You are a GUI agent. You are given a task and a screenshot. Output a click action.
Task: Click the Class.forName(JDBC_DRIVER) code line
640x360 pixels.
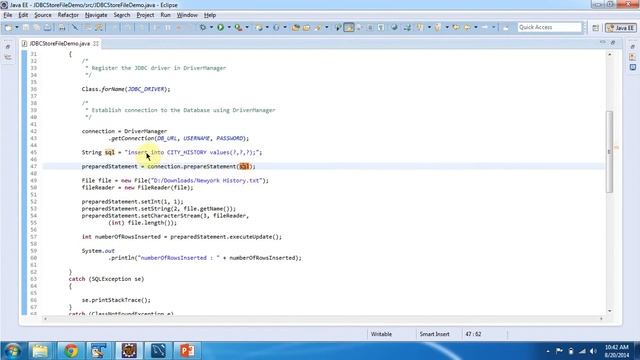[126, 89]
